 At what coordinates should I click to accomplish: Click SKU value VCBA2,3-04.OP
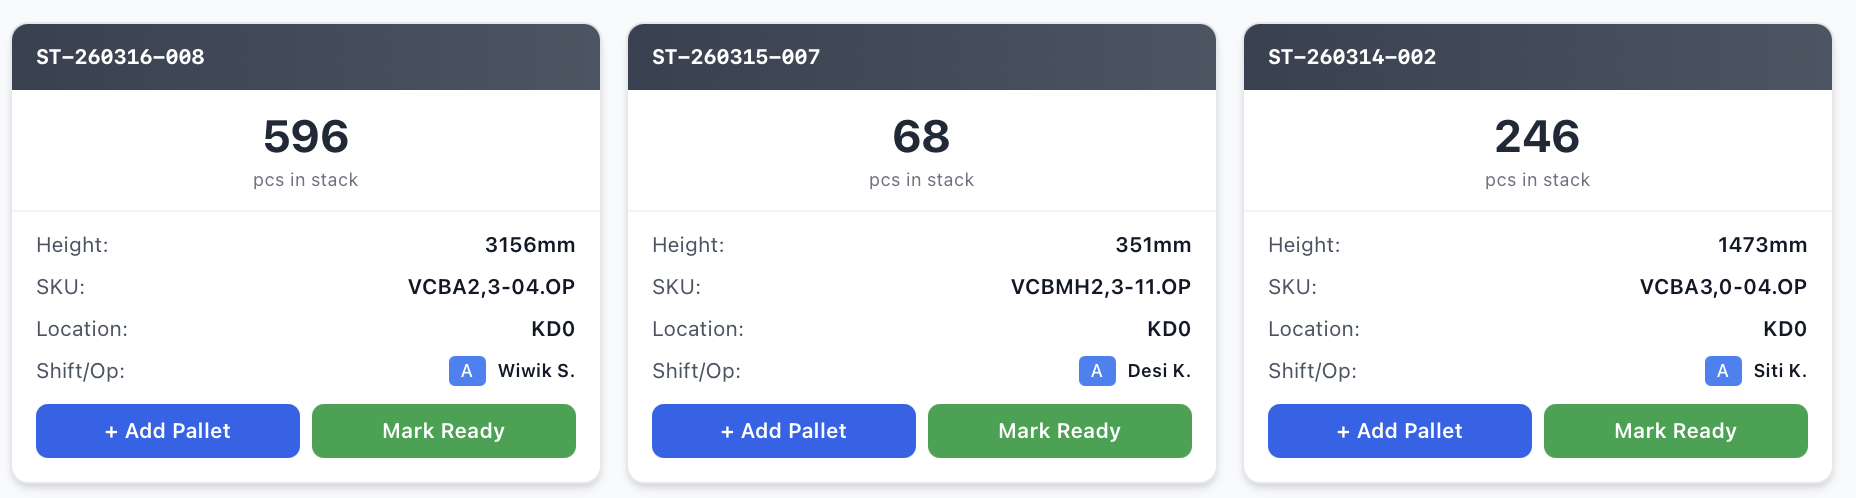(x=491, y=287)
